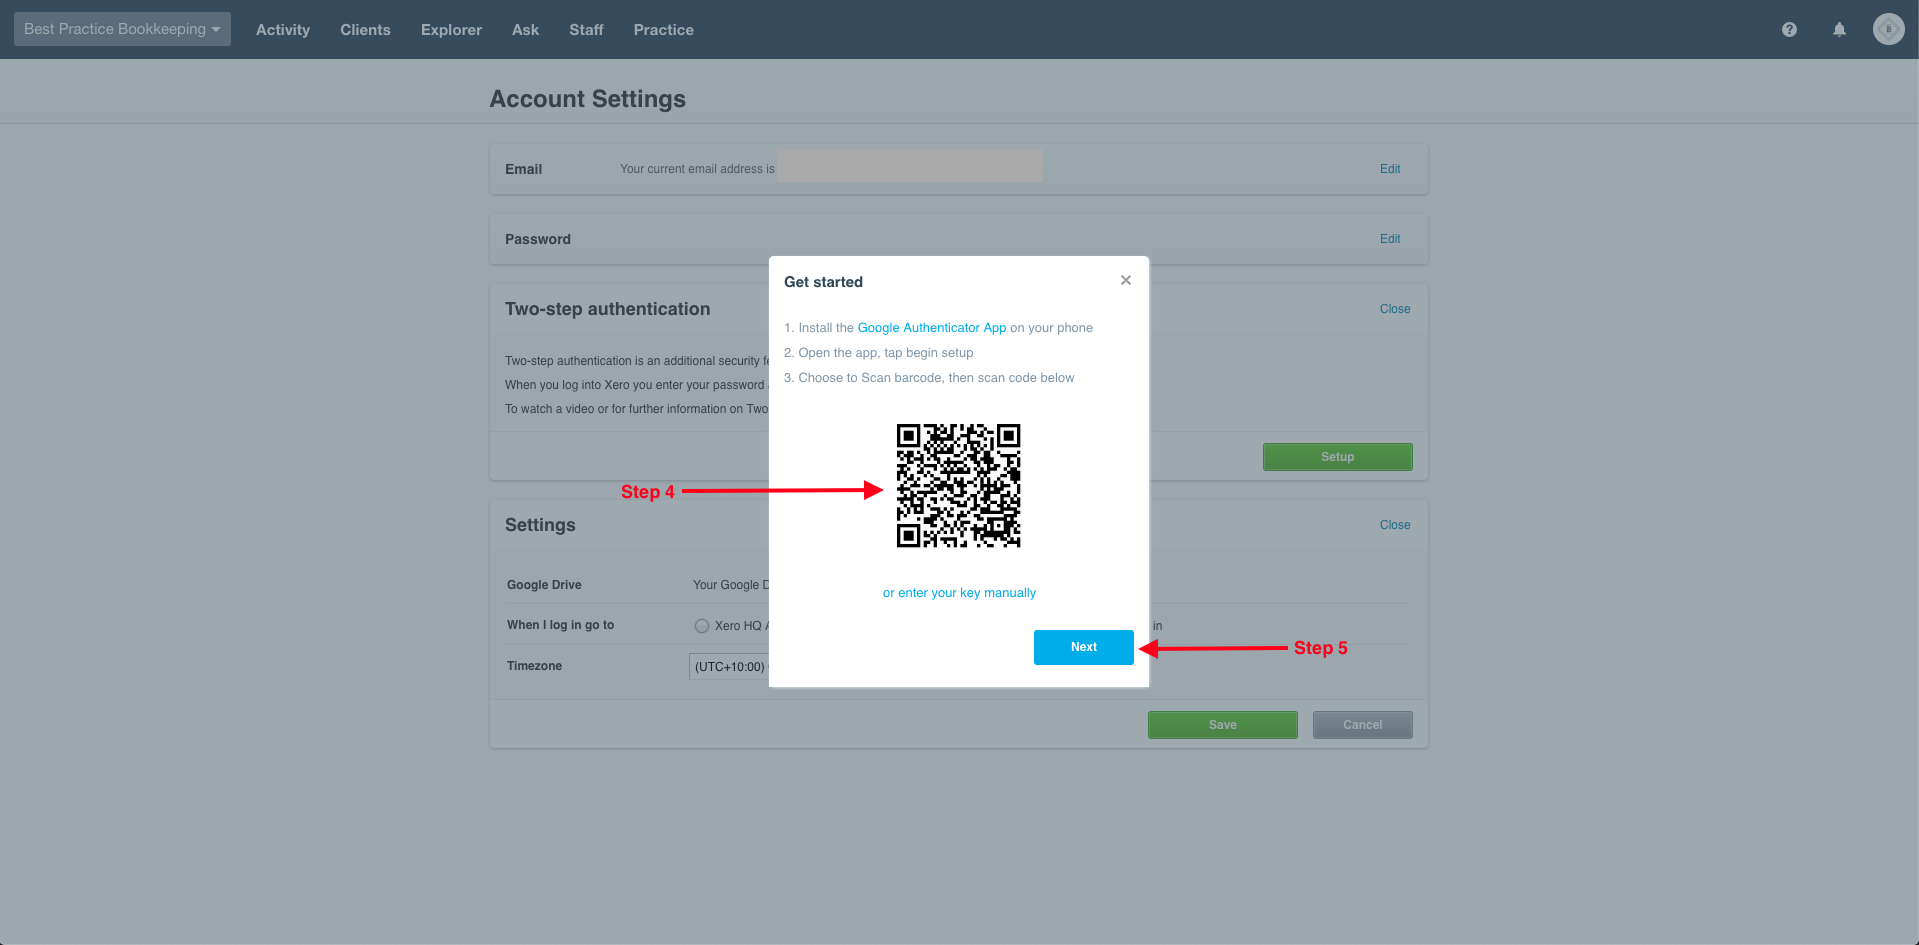
Task: Open the Google Authenticator App link
Action: click(x=932, y=328)
